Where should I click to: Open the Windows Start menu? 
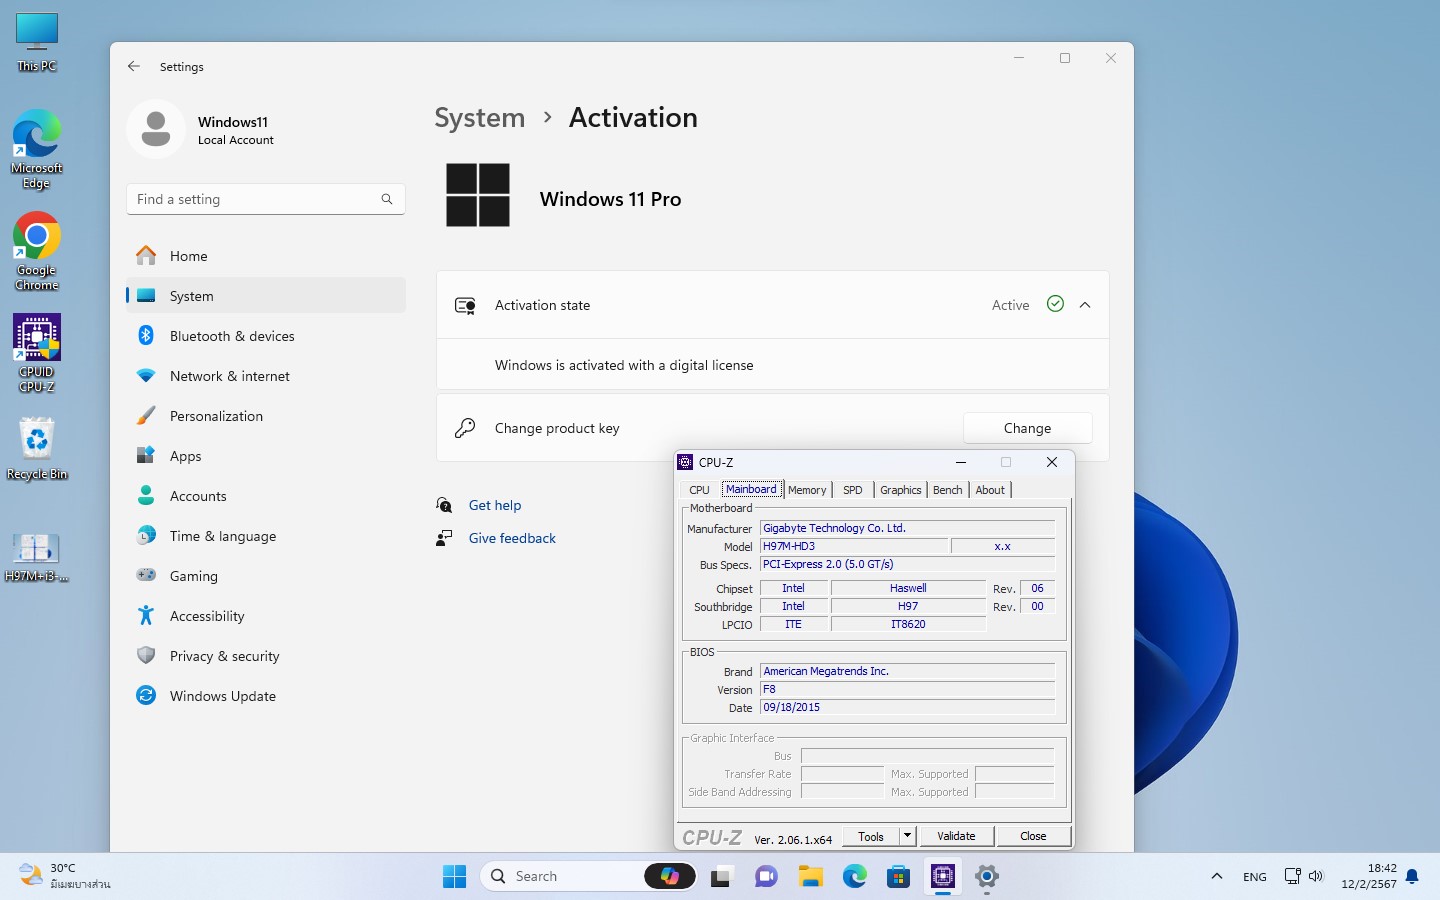pos(454,877)
